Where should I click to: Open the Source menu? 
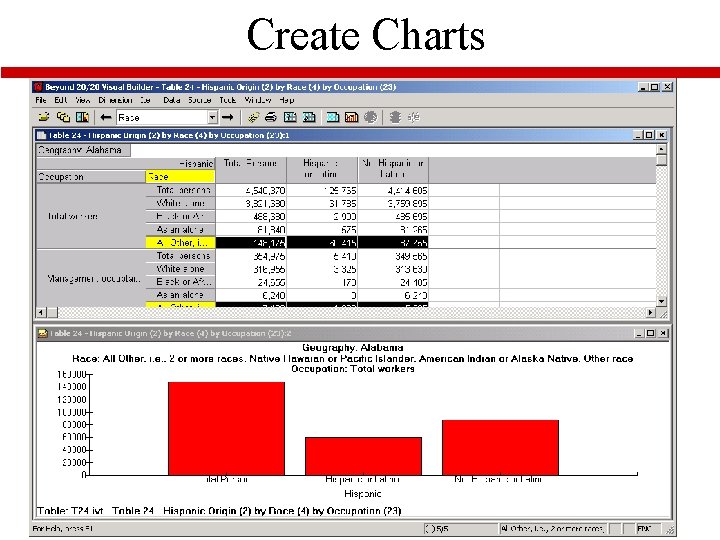(199, 100)
